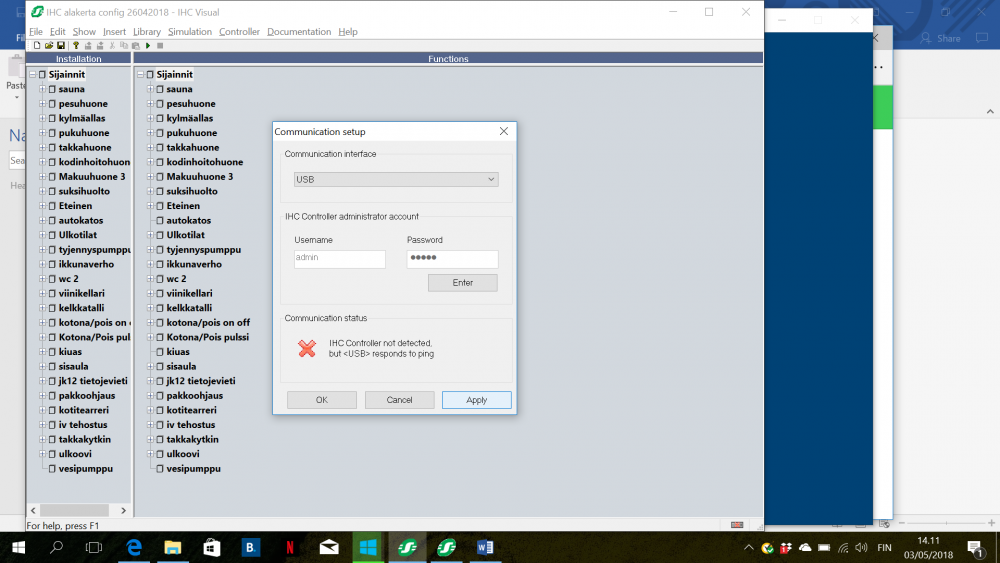Click the Save diskette toolbar icon
1000x563 pixels.
pyautogui.click(x=61, y=46)
